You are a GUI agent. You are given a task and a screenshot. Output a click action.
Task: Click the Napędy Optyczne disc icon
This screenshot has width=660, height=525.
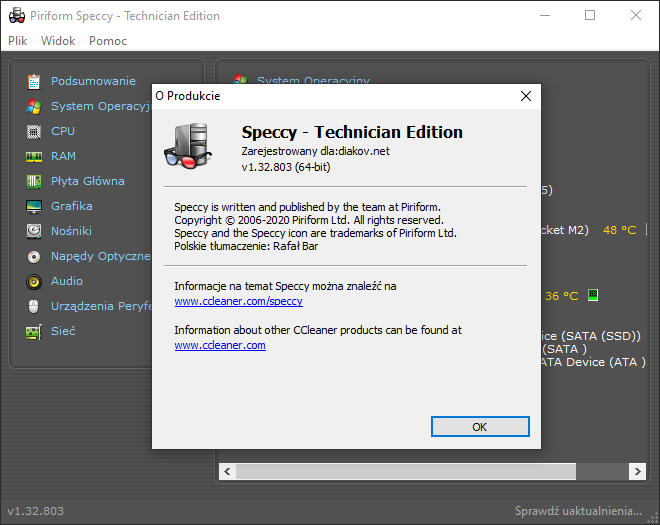tap(34, 256)
